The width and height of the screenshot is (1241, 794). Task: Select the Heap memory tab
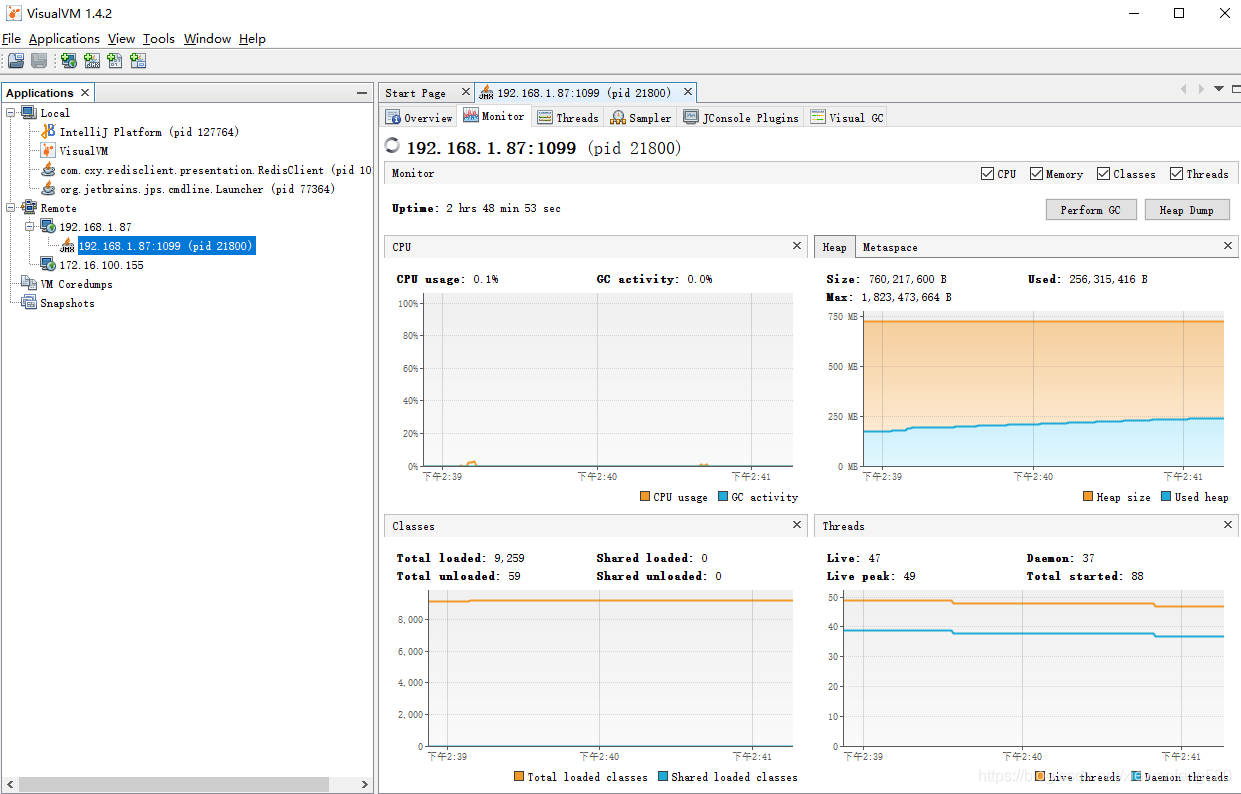click(x=834, y=247)
